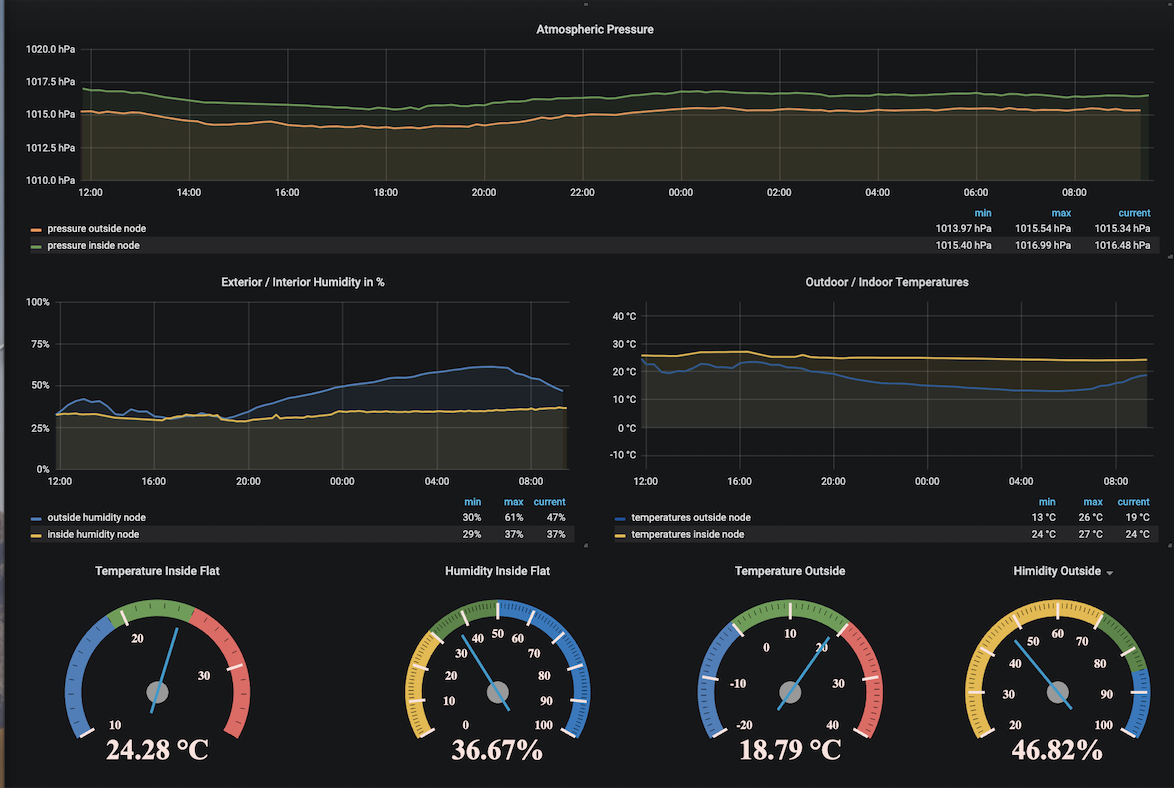This screenshot has width=1174, height=788.
Task: Sort humidity legend by current column
Action: 550,502
